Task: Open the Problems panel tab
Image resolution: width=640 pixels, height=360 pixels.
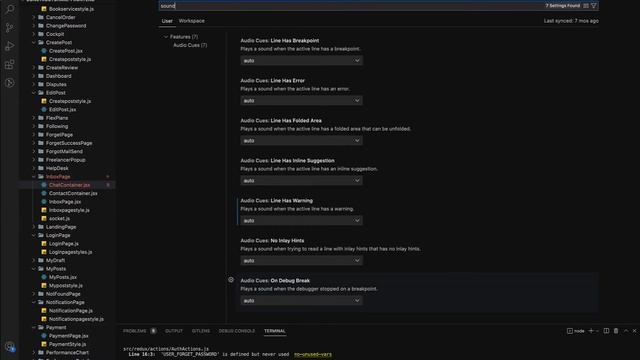Action: (135, 331)
